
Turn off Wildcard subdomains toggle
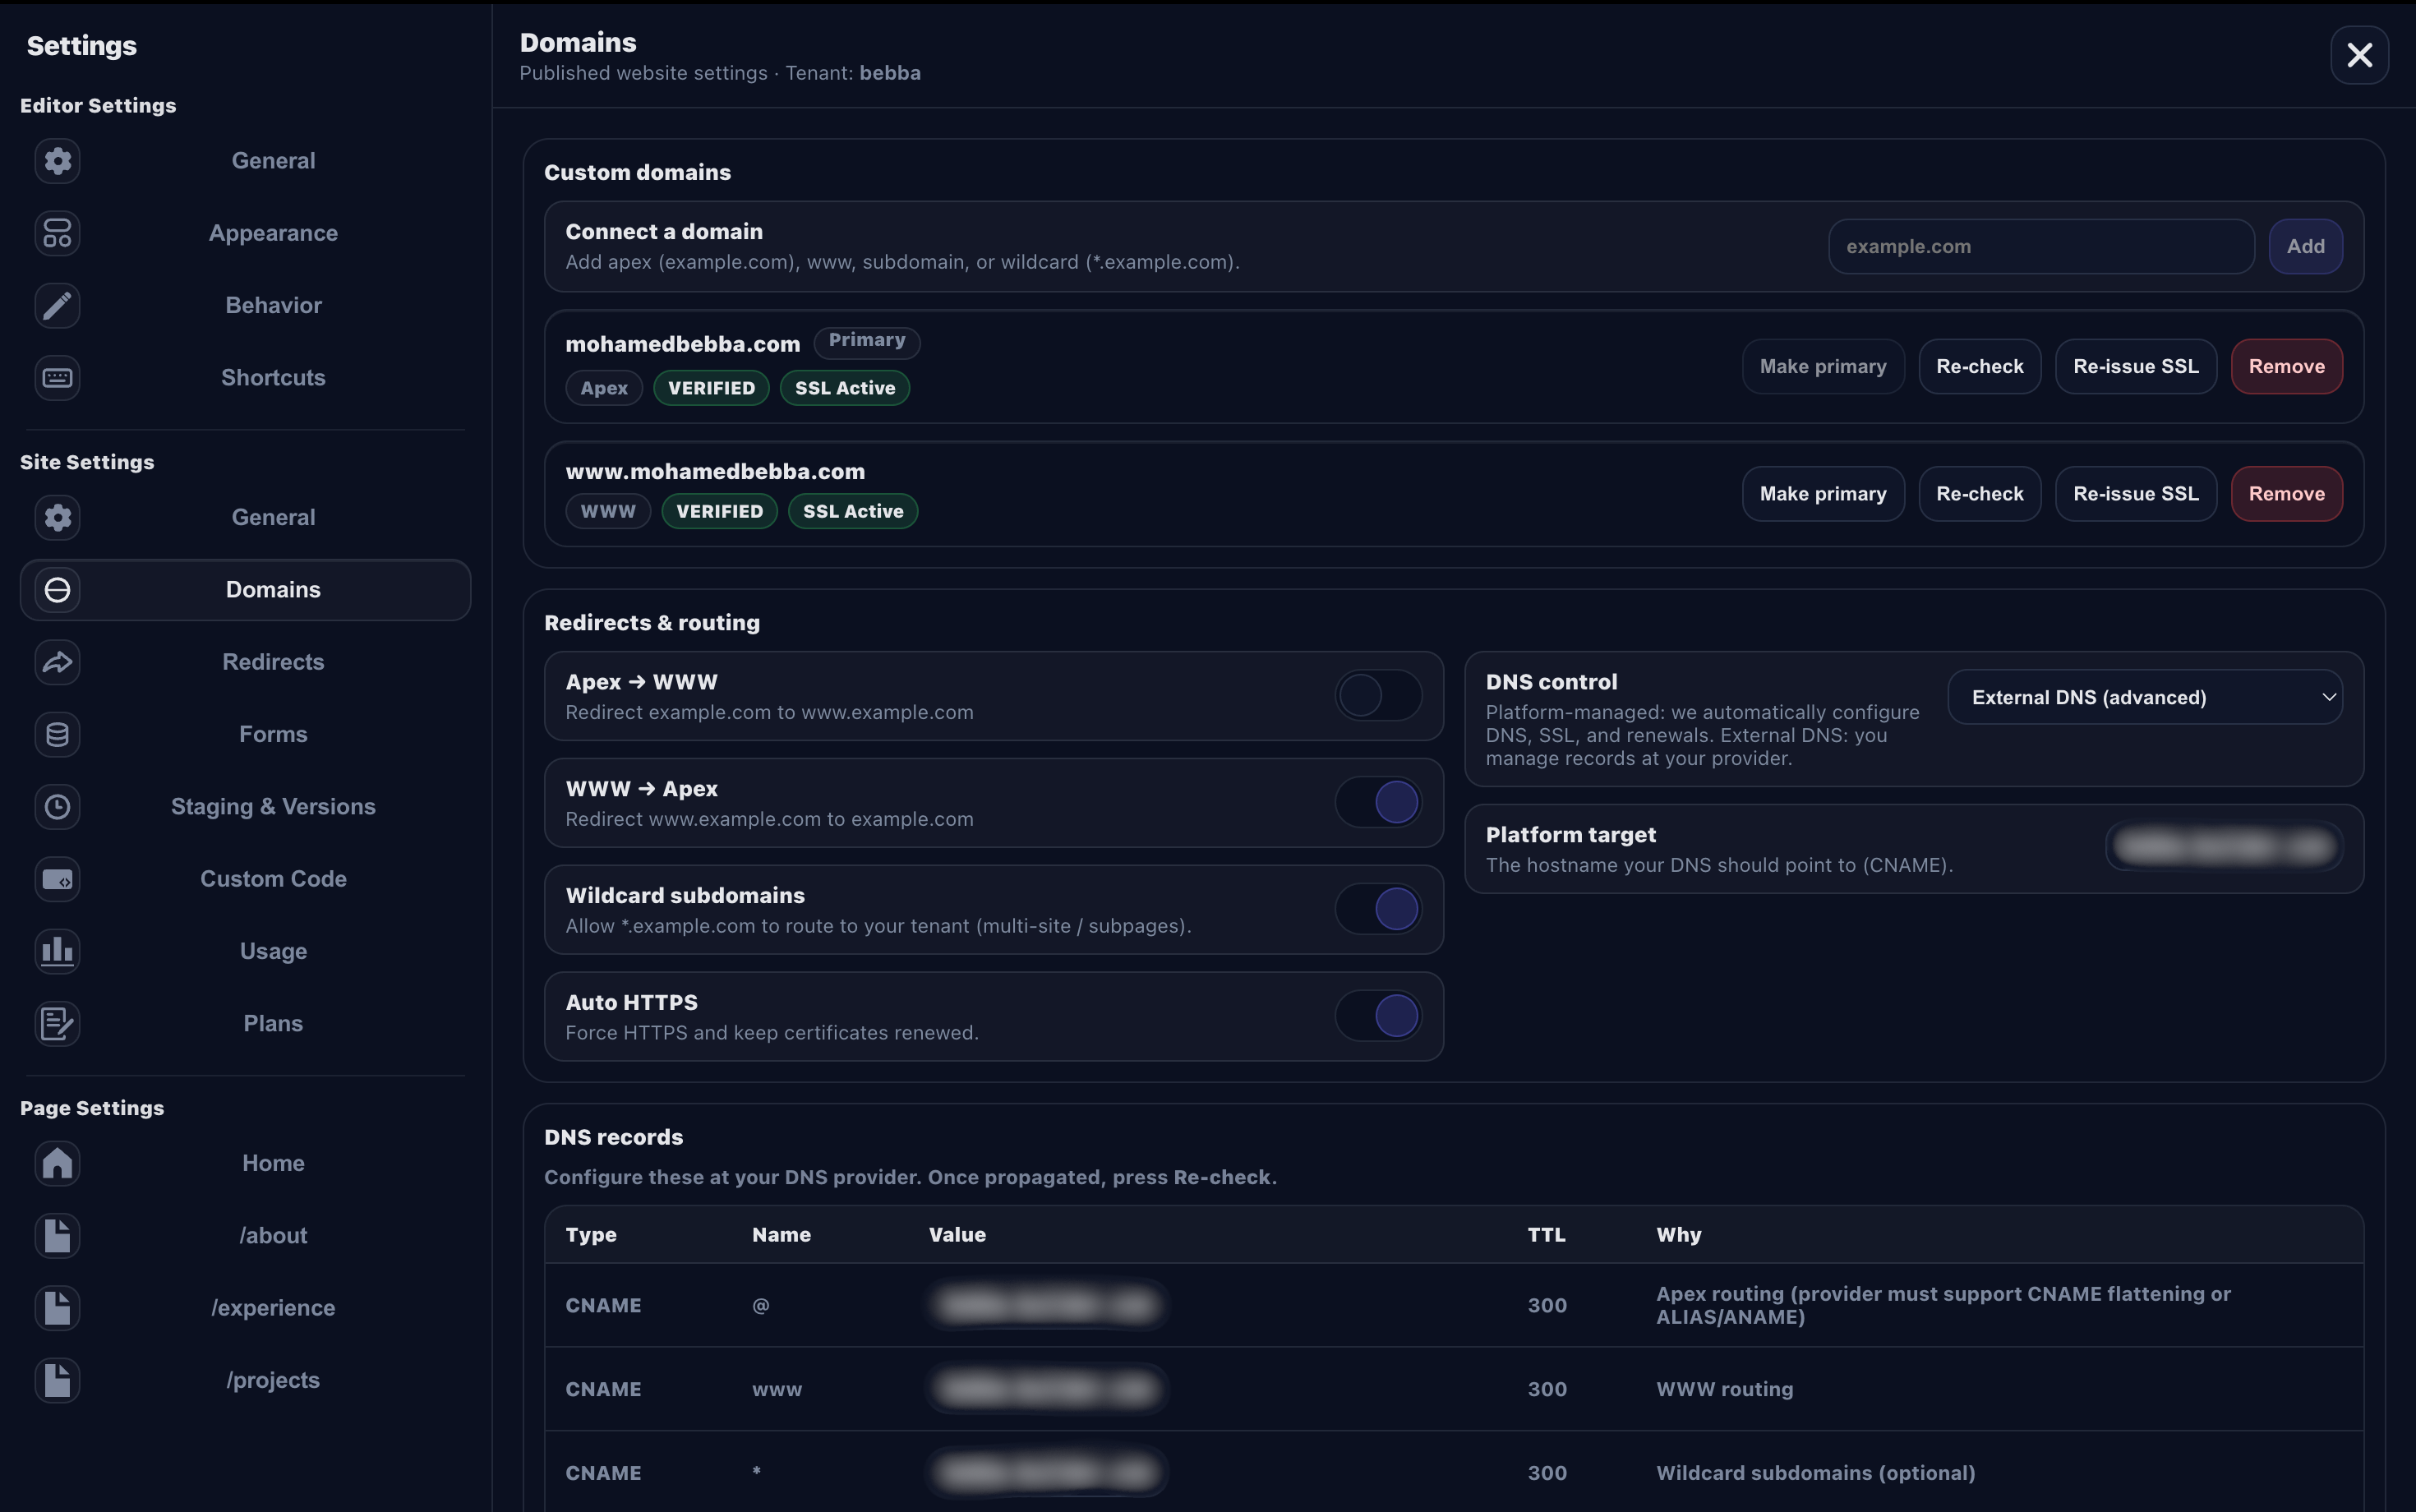(1378, 909)
